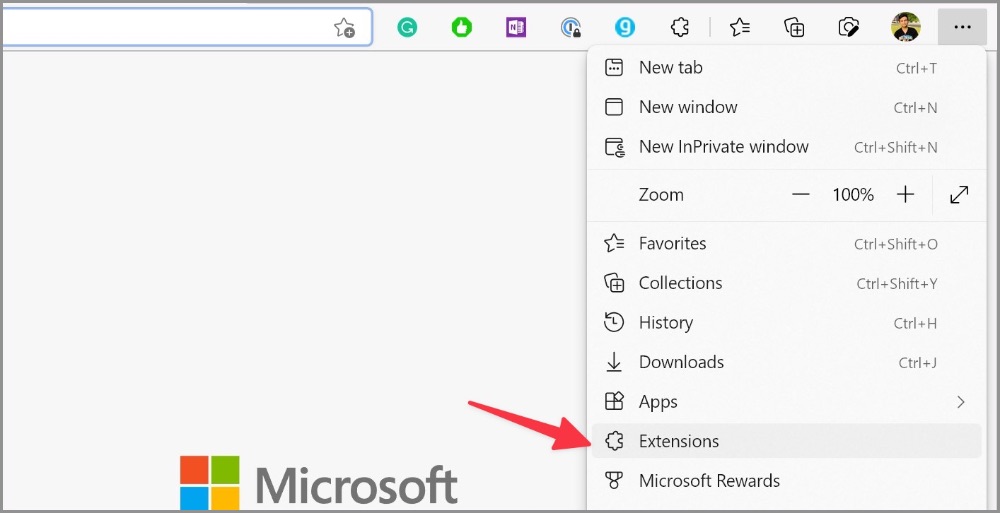This screenshot has height=513, width=1000.
Task: Open the Collections toolbar button
Action: pyautogui.click(x=794, y=27)
